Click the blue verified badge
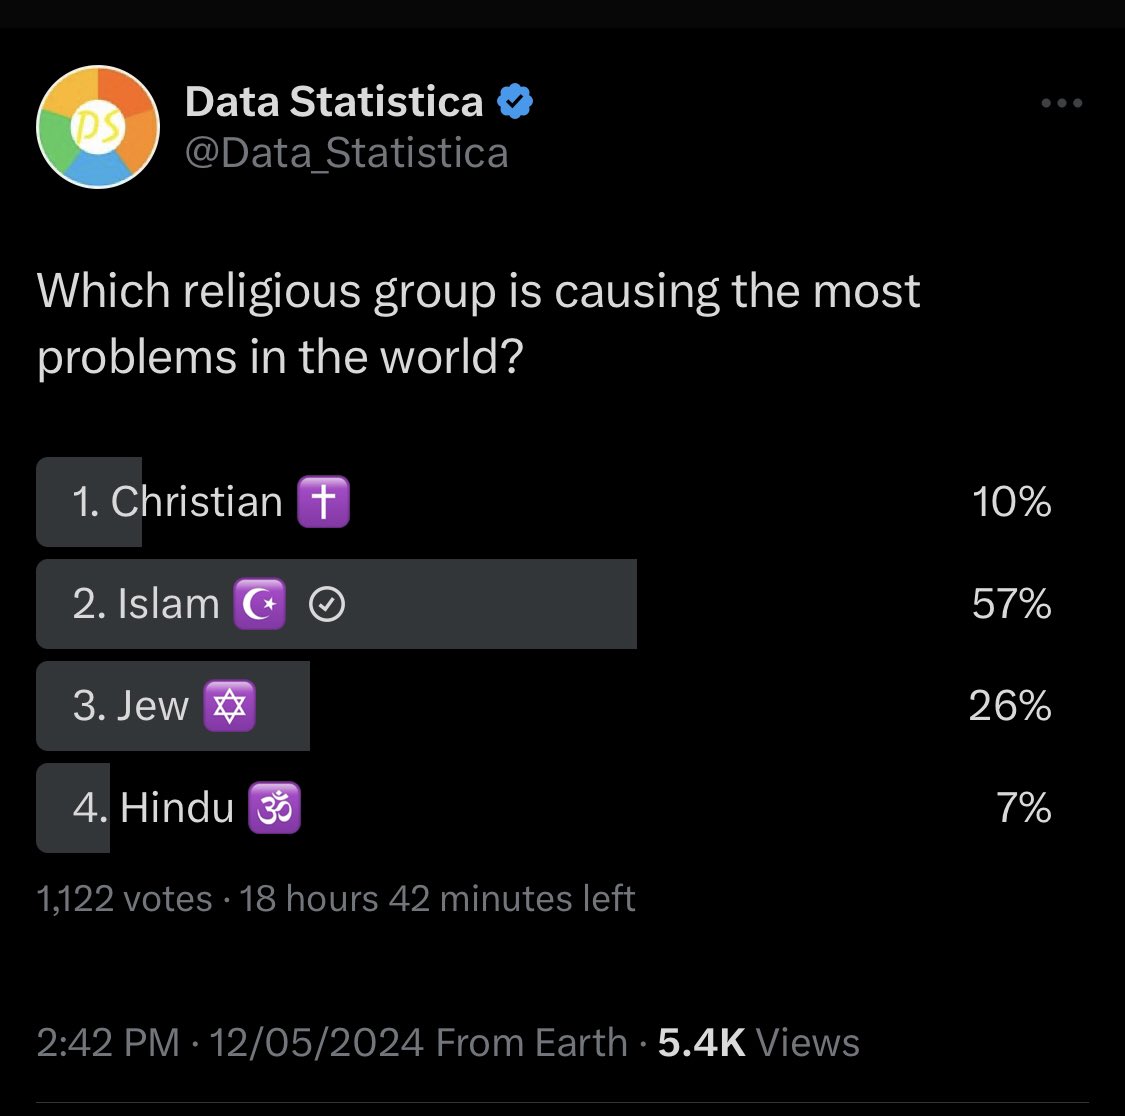 (515, 101)
